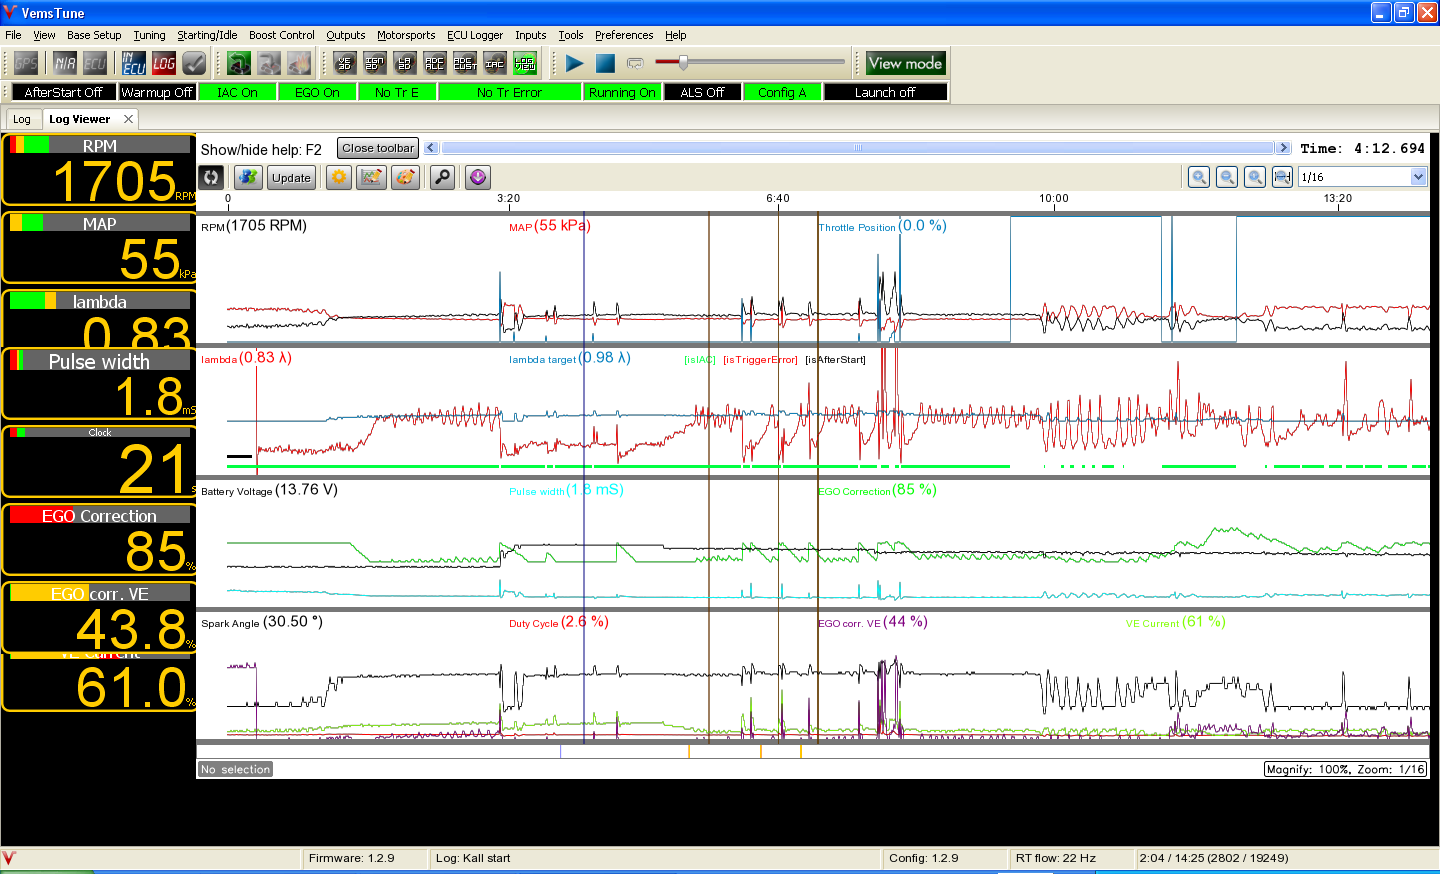The width and height of the screenshot is (1440, 874).
Task: Play the log playback
Action: point(575,64)
